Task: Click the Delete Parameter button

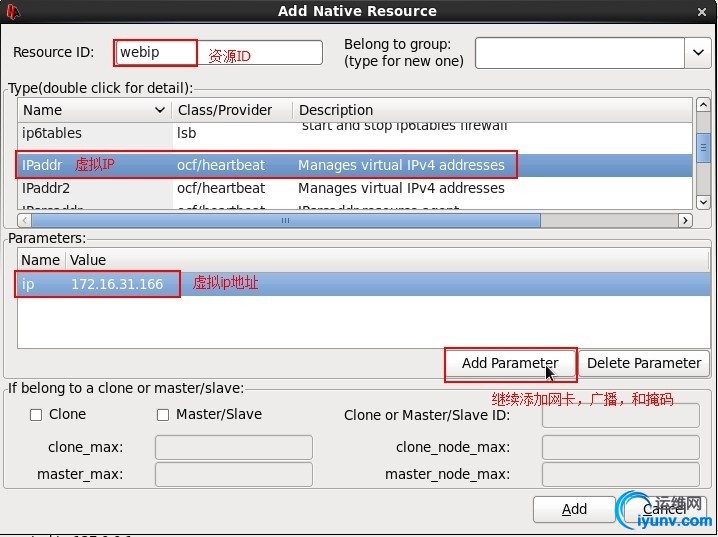Action: [644, 363]
